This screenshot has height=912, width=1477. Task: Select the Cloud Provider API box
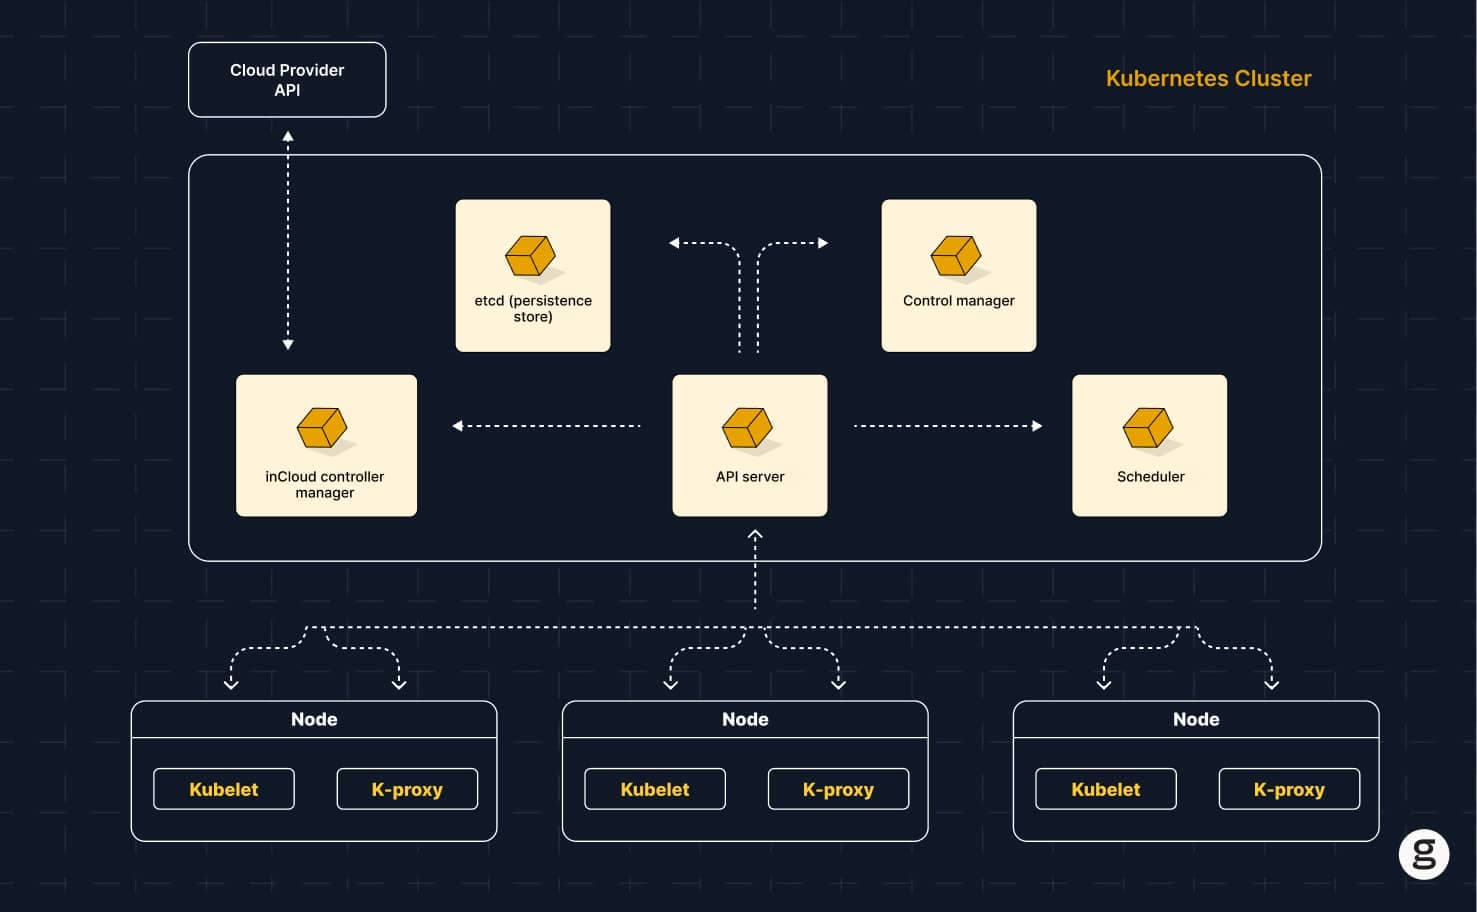tap(287, 80)
